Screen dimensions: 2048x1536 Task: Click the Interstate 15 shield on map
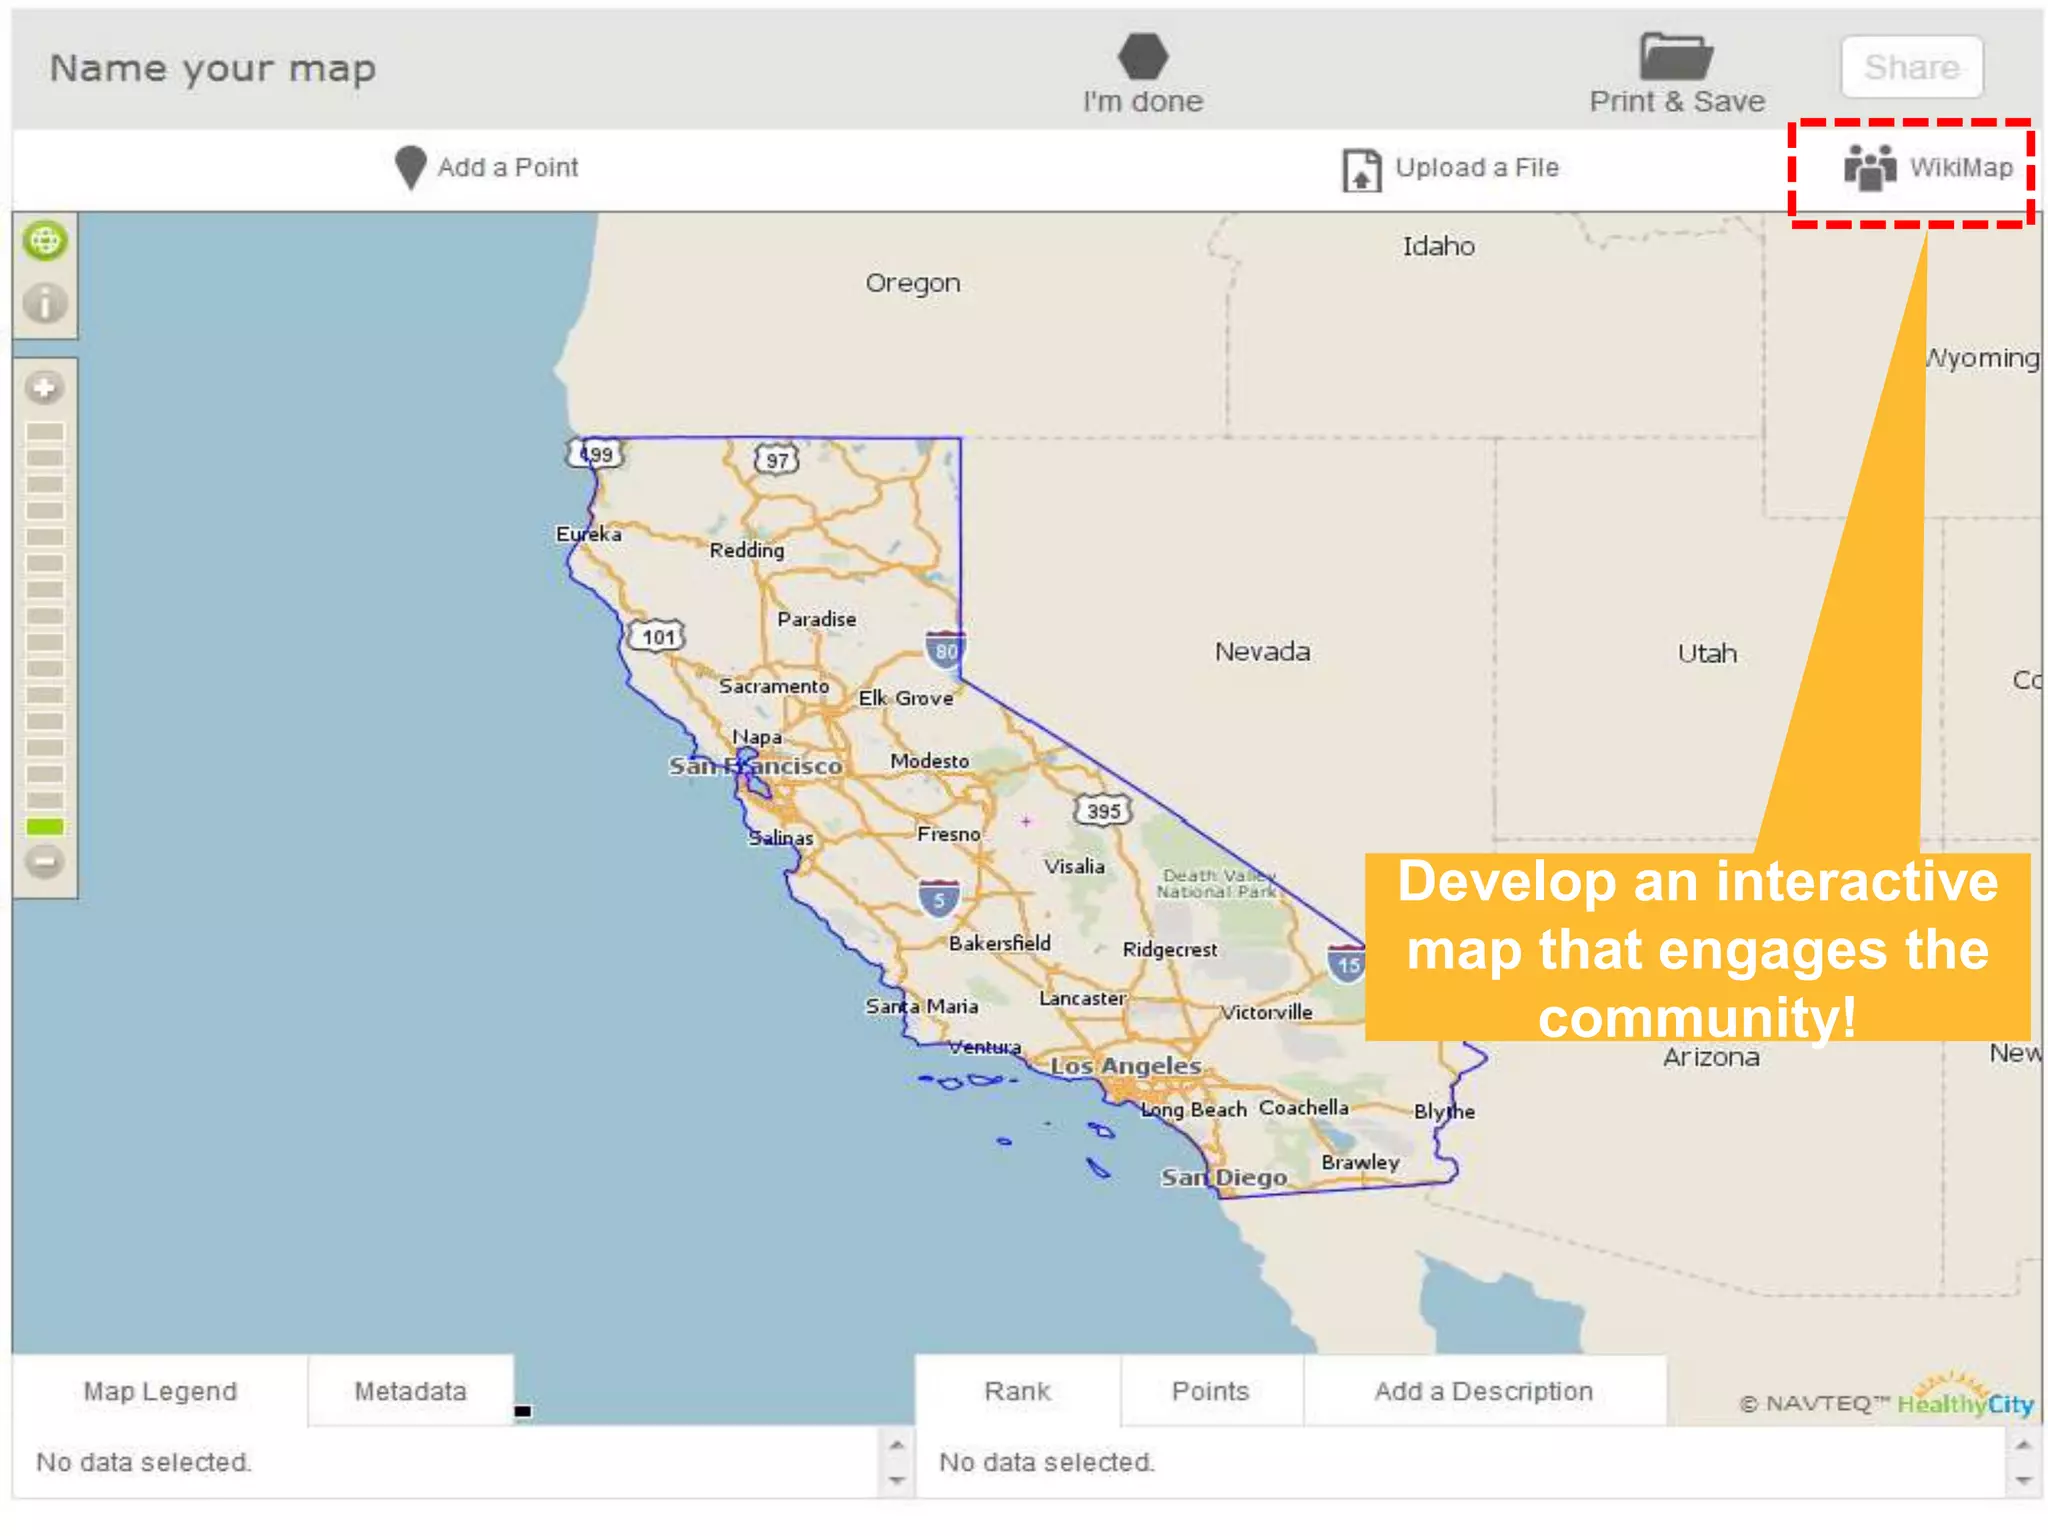(x=1347, y=963)
